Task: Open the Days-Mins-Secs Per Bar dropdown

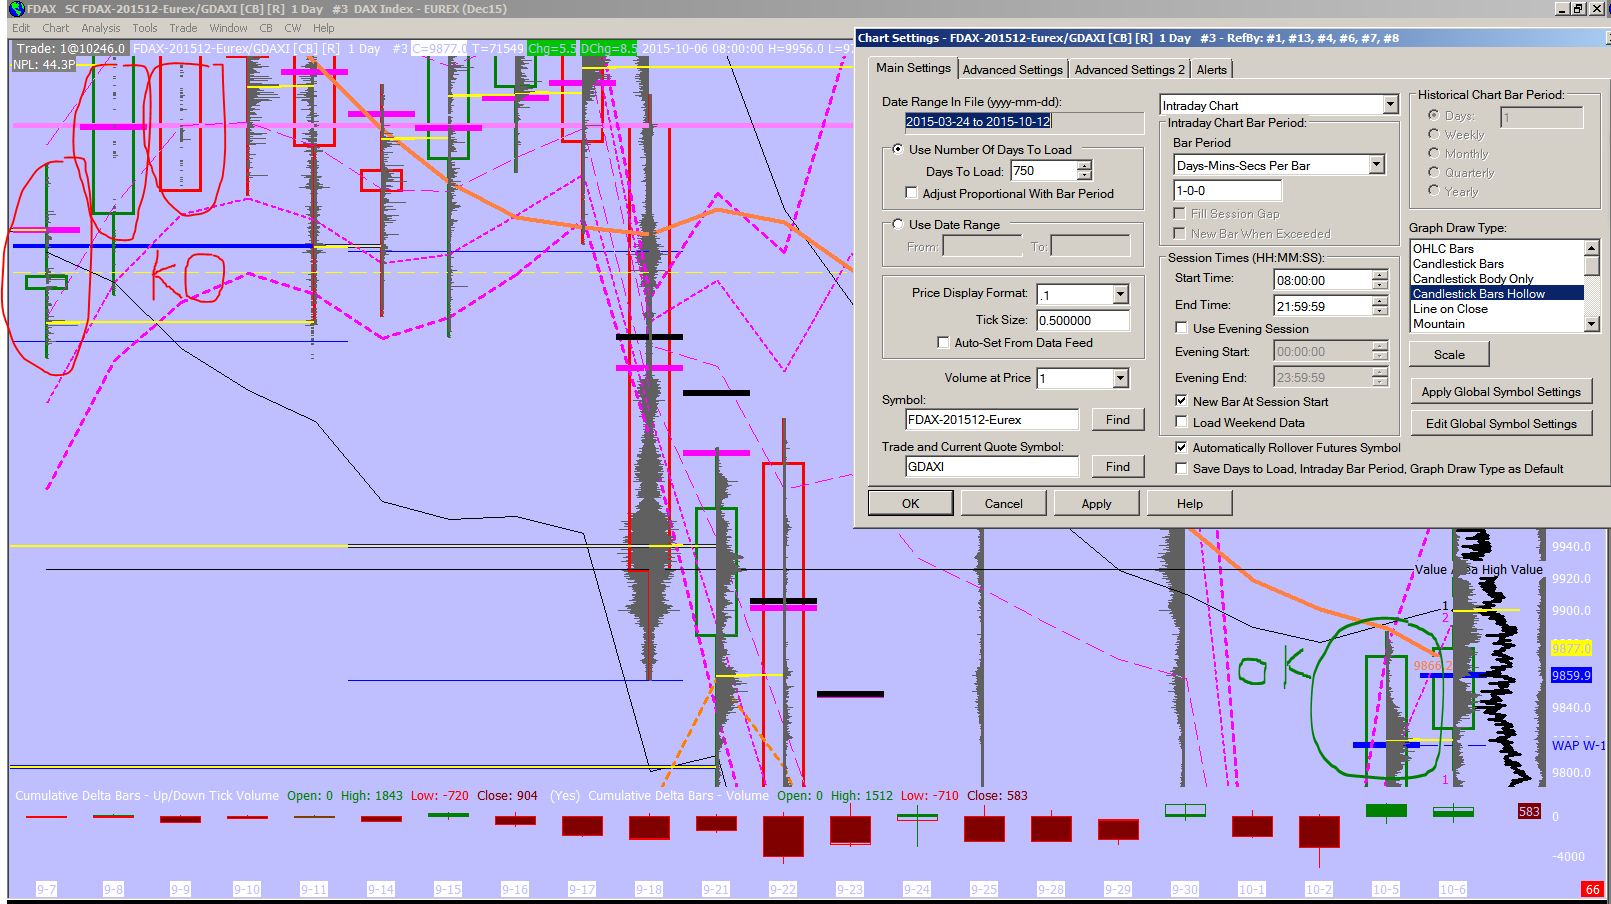Action: pyautogui.click(x=1376, y=165)
